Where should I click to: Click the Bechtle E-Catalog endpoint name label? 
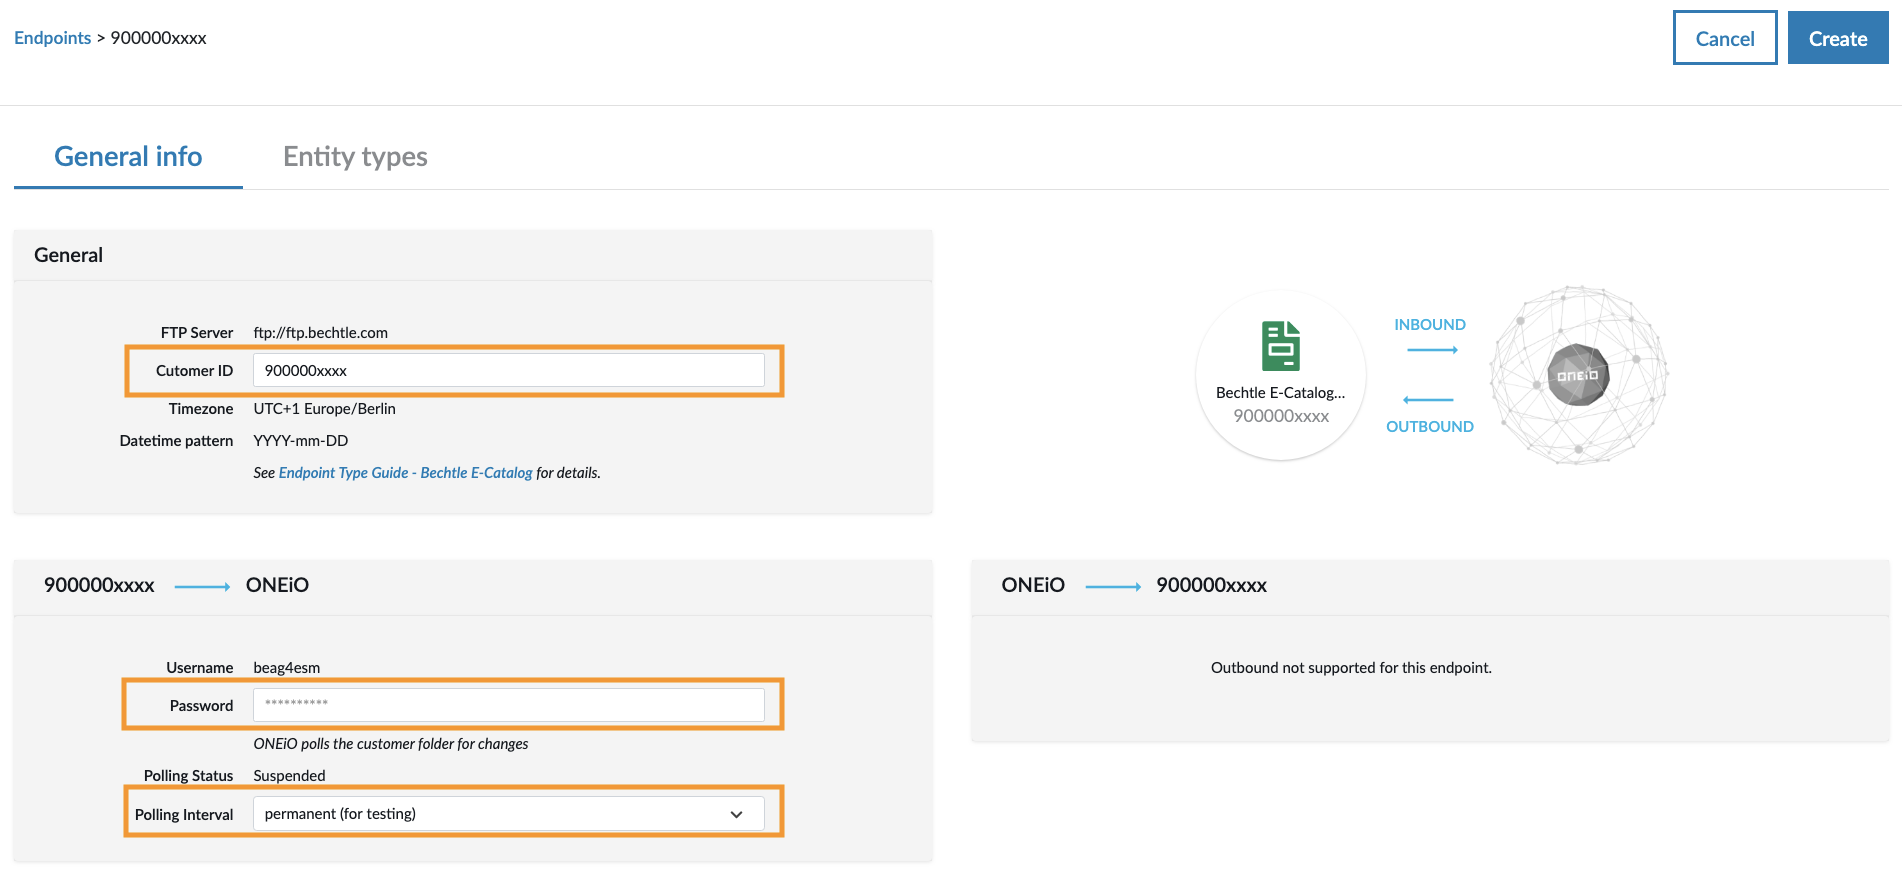point(1280,393)
